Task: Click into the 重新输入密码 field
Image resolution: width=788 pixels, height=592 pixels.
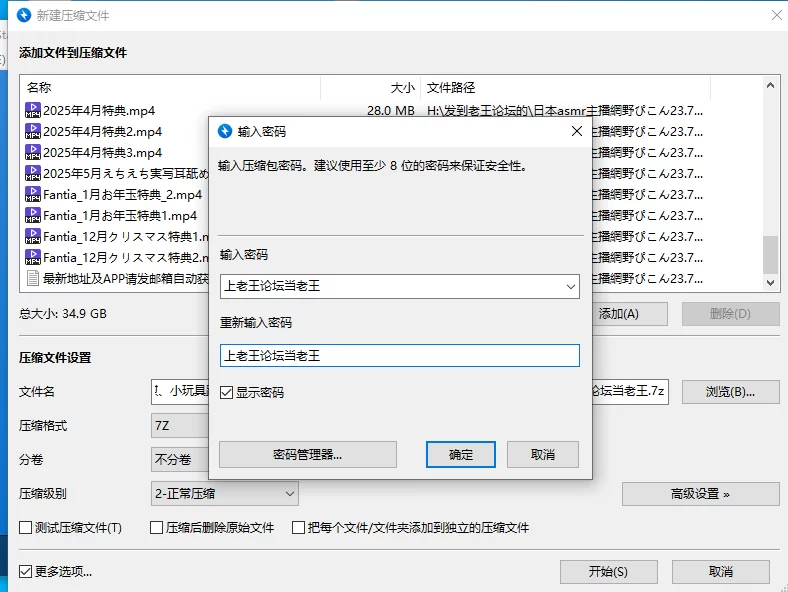Action: click(x=399, y=355)
